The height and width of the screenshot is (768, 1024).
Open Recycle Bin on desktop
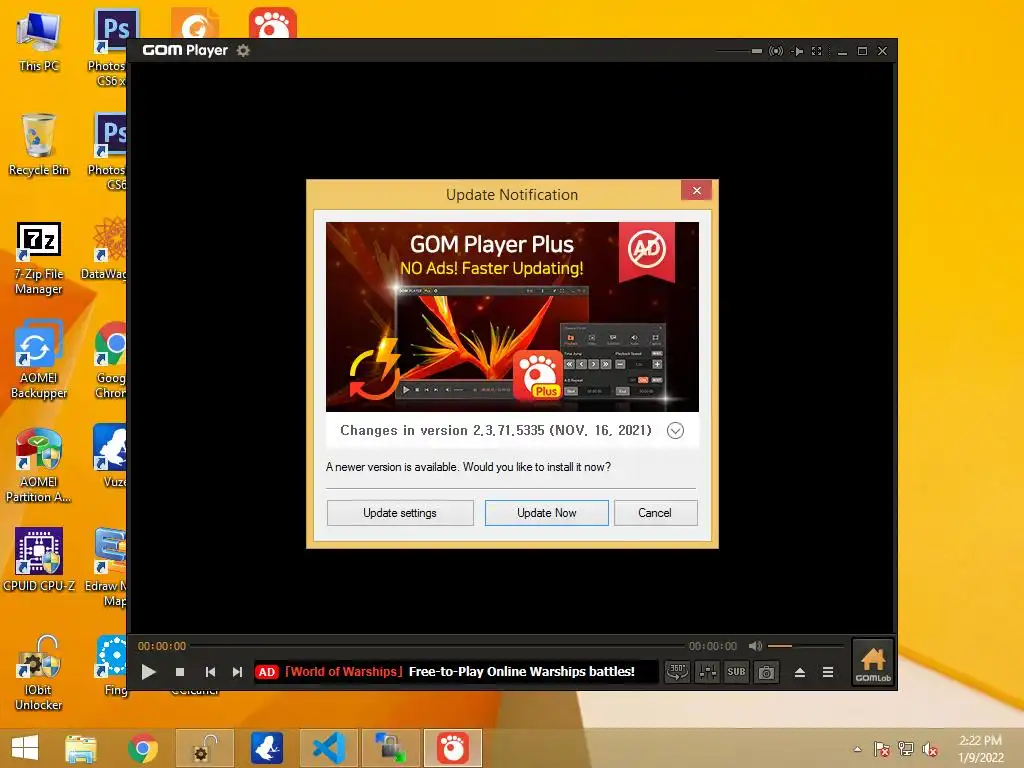(39, 145)
